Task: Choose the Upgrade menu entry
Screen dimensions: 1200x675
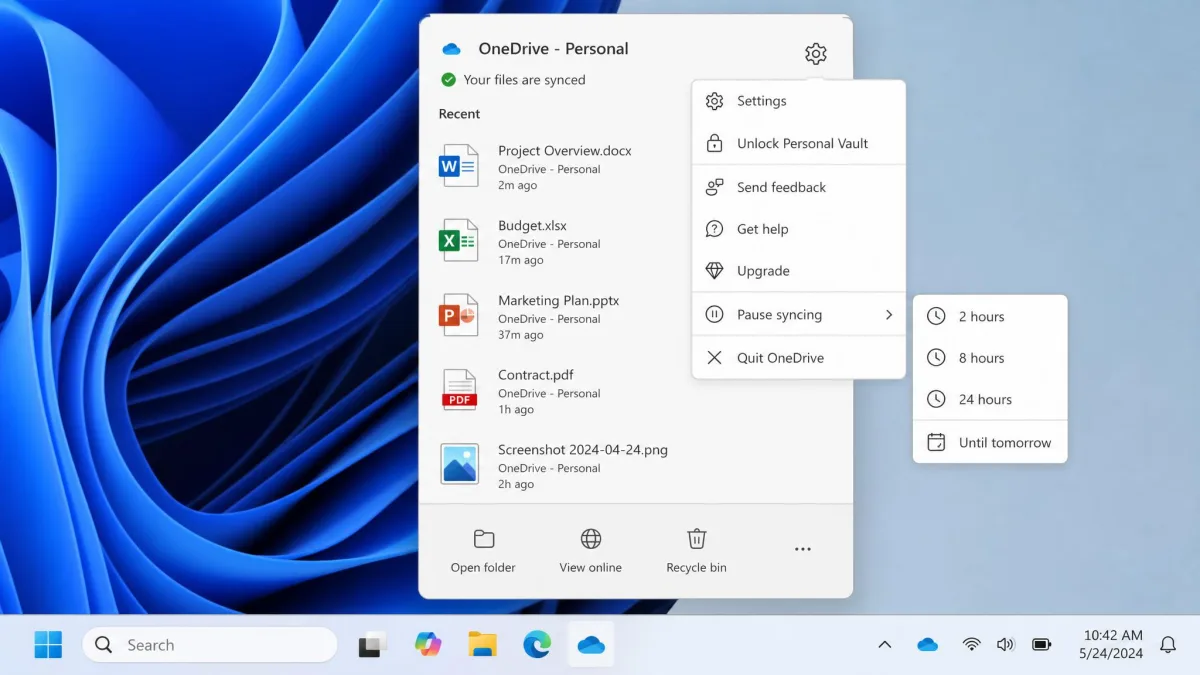Action: pos(799,271)
